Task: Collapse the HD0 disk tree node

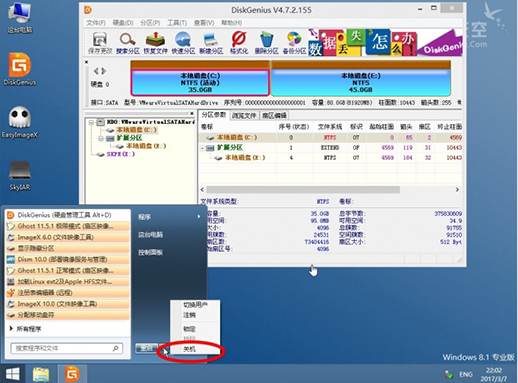Action: coord(91,122)
